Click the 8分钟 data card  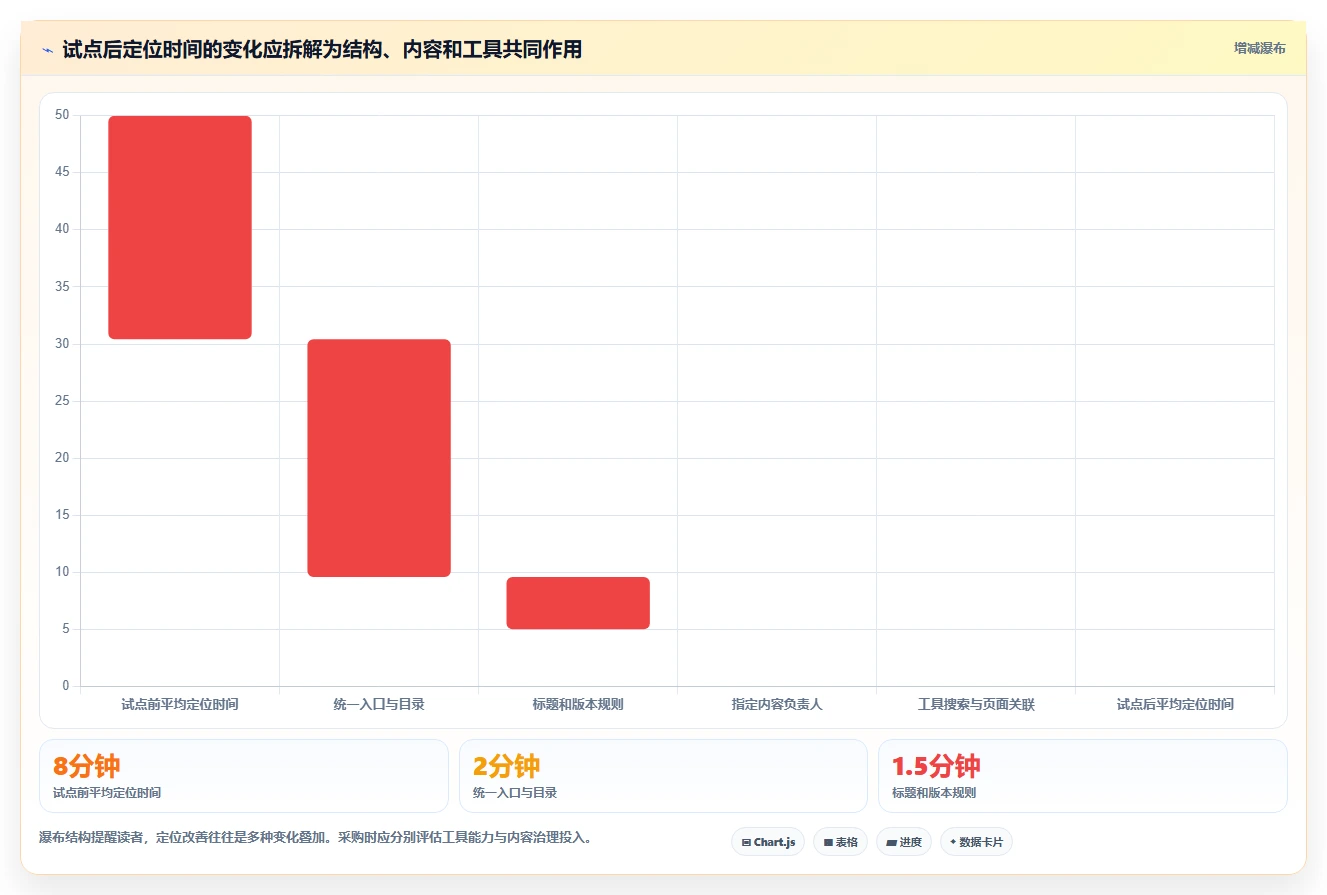pos(244,776)
